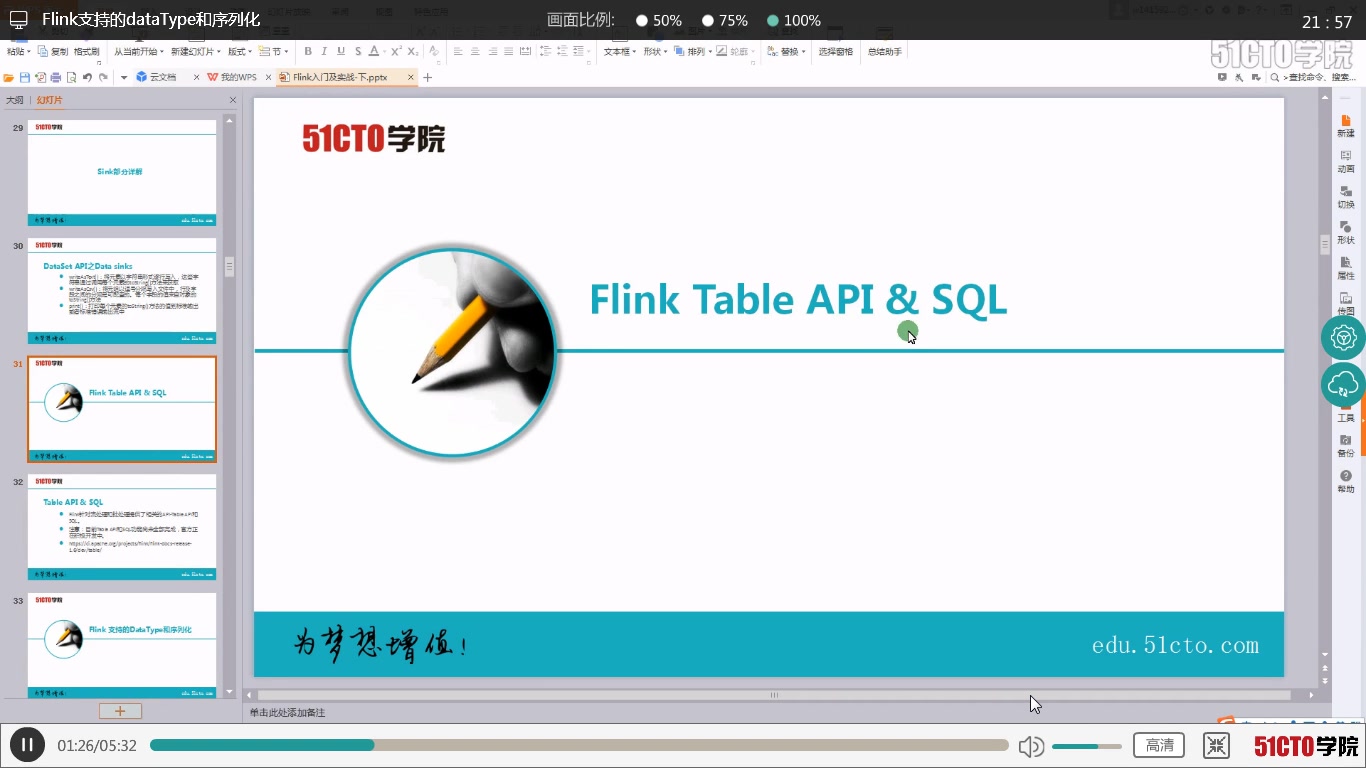Open the 备份 backup sidebar icon

click(1346, 446)
